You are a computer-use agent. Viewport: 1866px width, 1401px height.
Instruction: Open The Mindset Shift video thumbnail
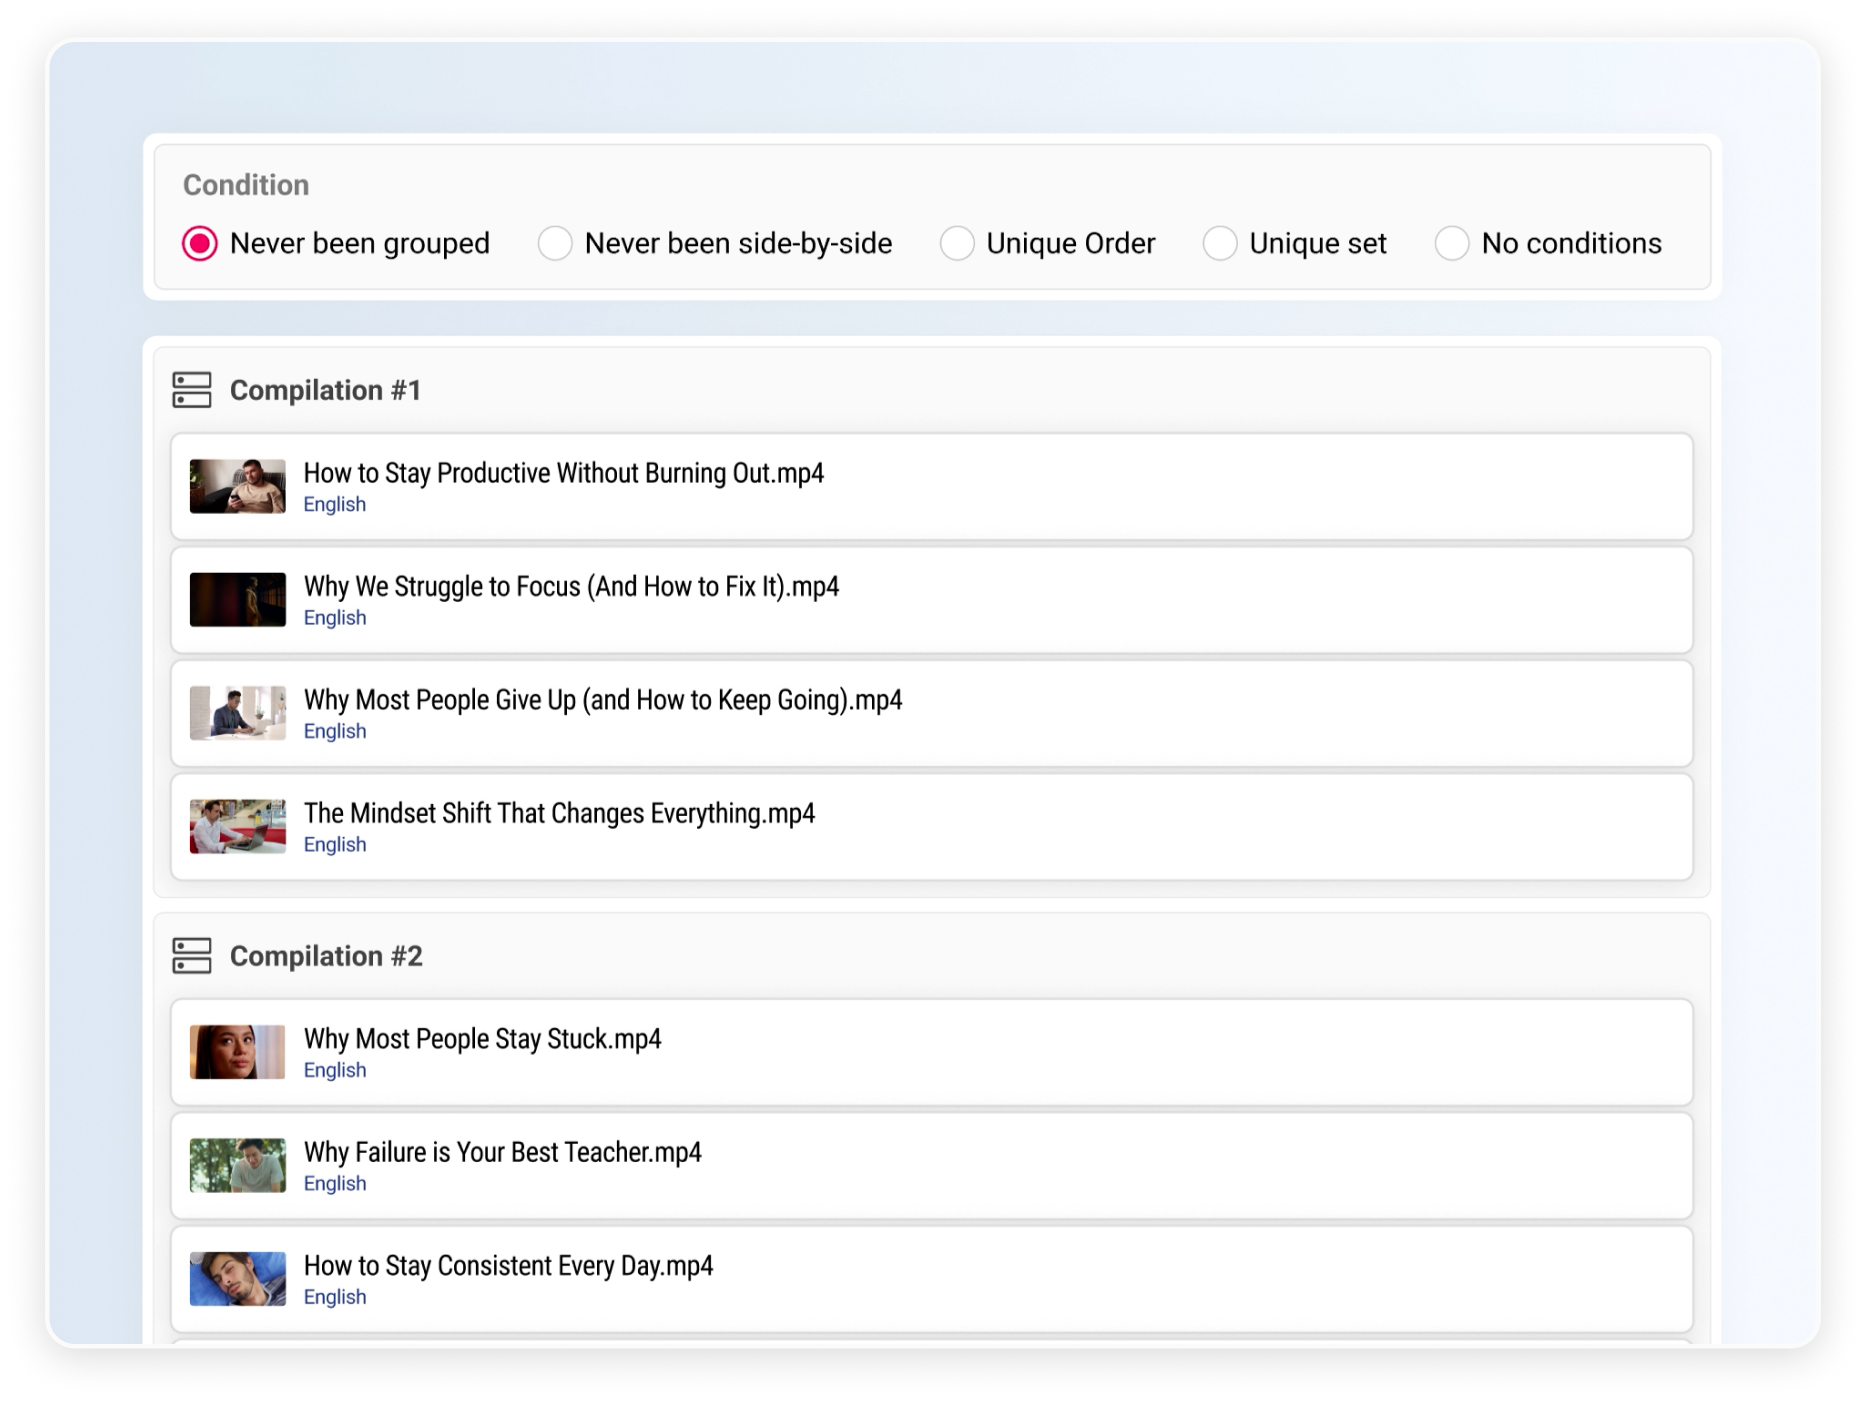(x=238, y=826)
